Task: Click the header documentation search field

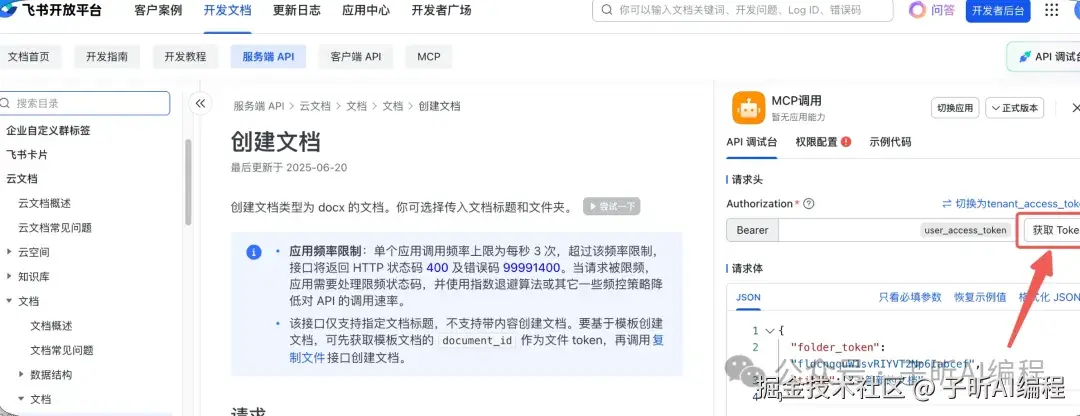Action: pyautogui.click(x=742, y=10)
